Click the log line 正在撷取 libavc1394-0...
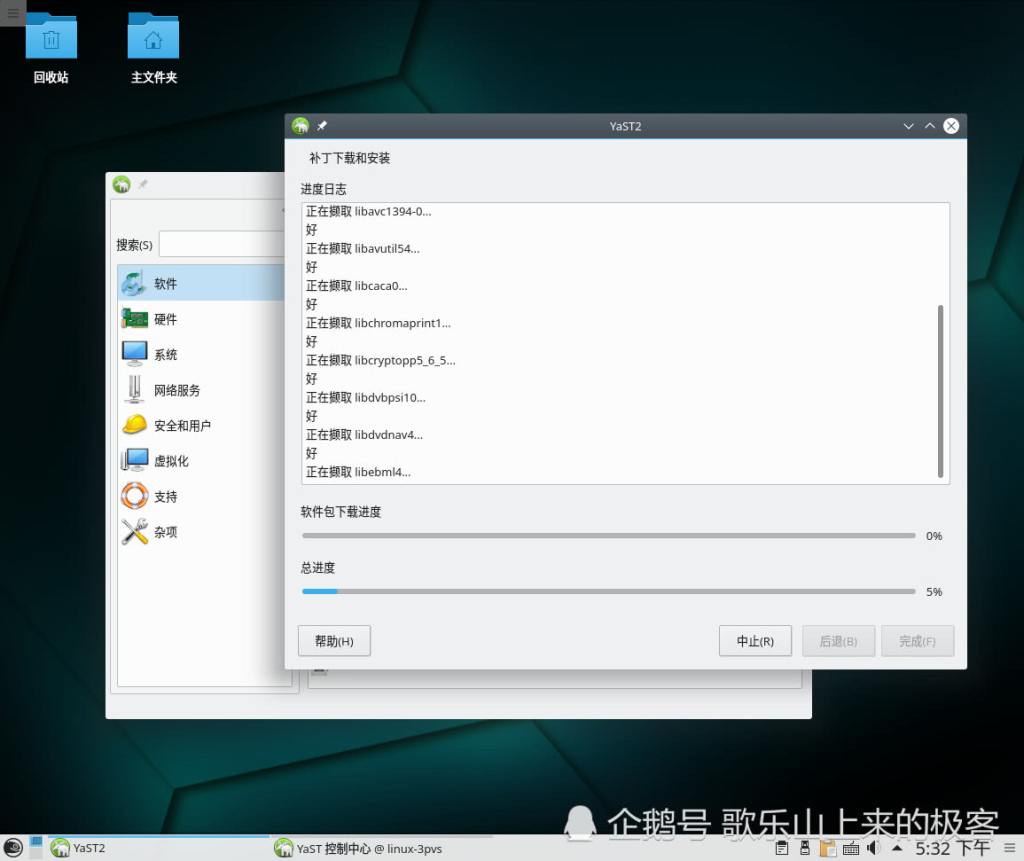1024x861 pixels. coord(368,211)
